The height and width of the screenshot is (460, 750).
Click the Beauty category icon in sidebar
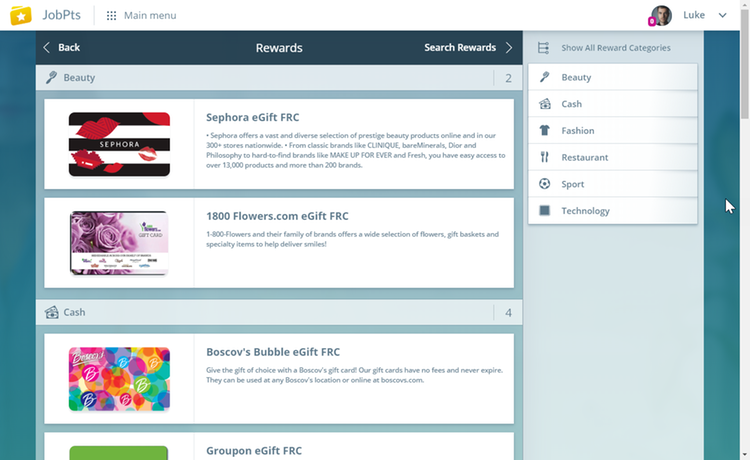coord(544,77)
